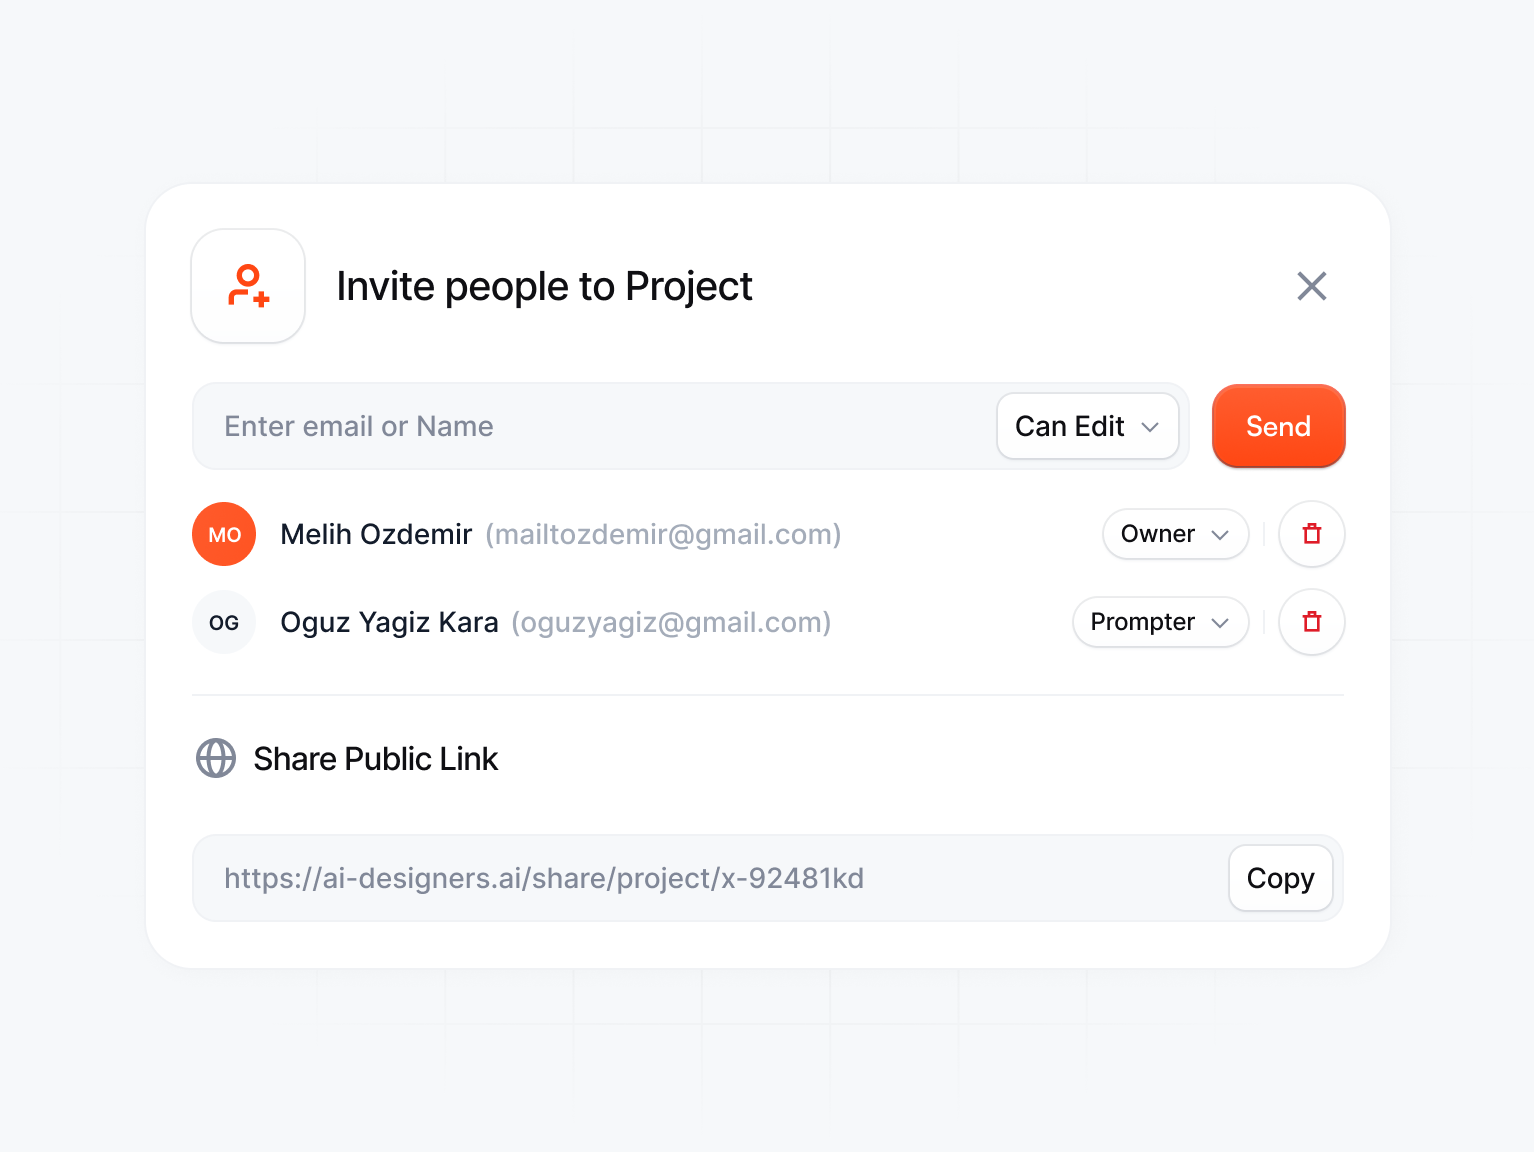Select the shared project URL text
Viewport: 1534px width, 1152px height.
(x=544, y=878)
